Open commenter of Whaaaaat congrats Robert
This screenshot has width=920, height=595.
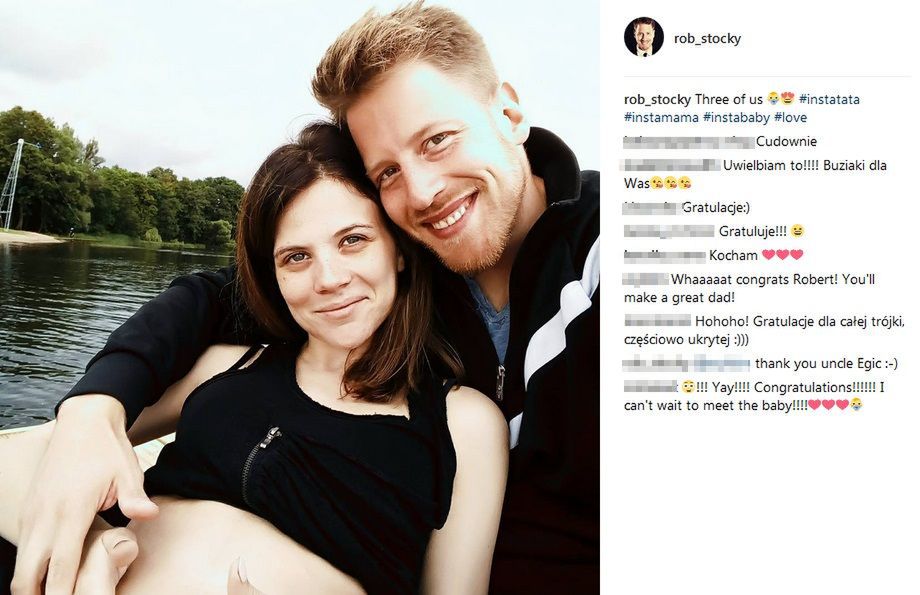pos(646,279)
